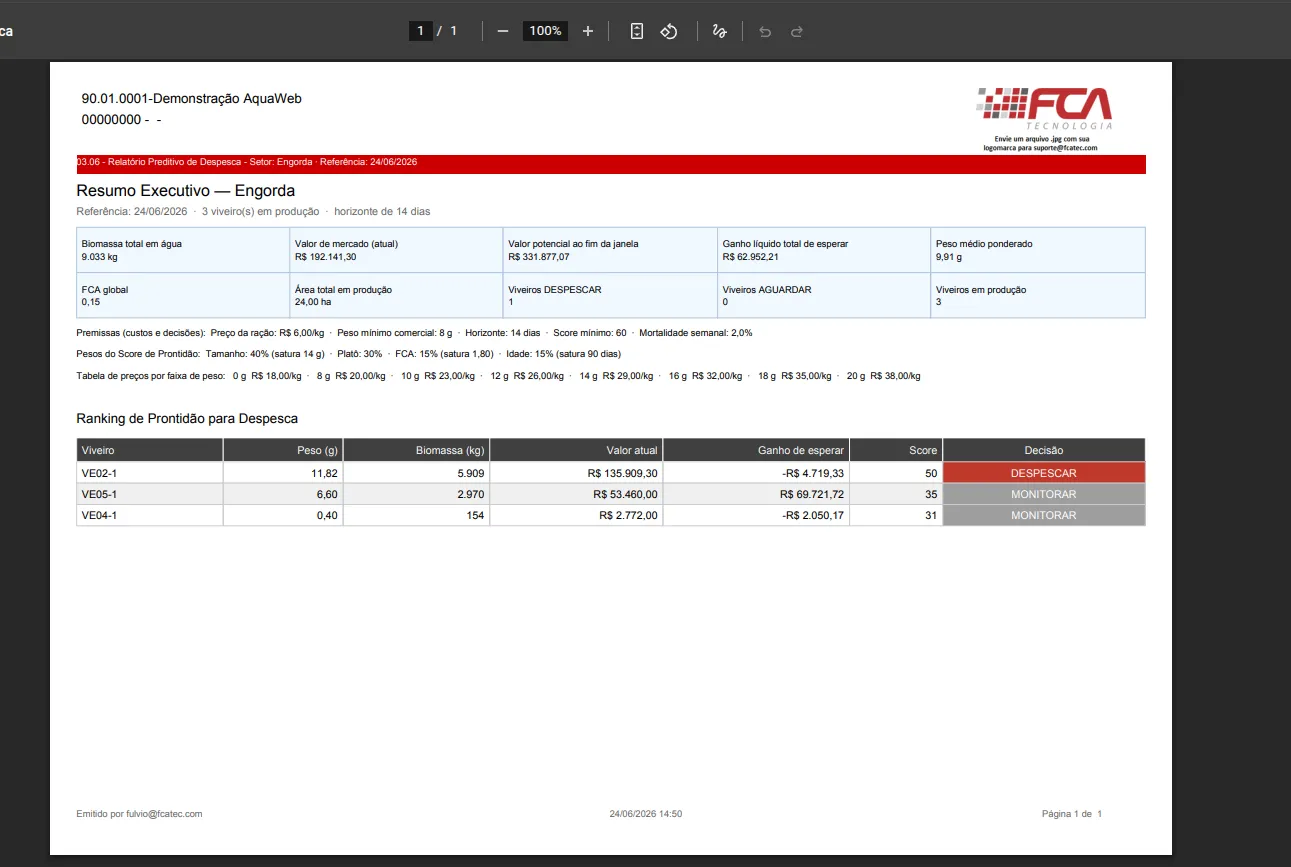
Task: Click the Viveiros DESPESCAR card
Action: click(x=610, y=295)
